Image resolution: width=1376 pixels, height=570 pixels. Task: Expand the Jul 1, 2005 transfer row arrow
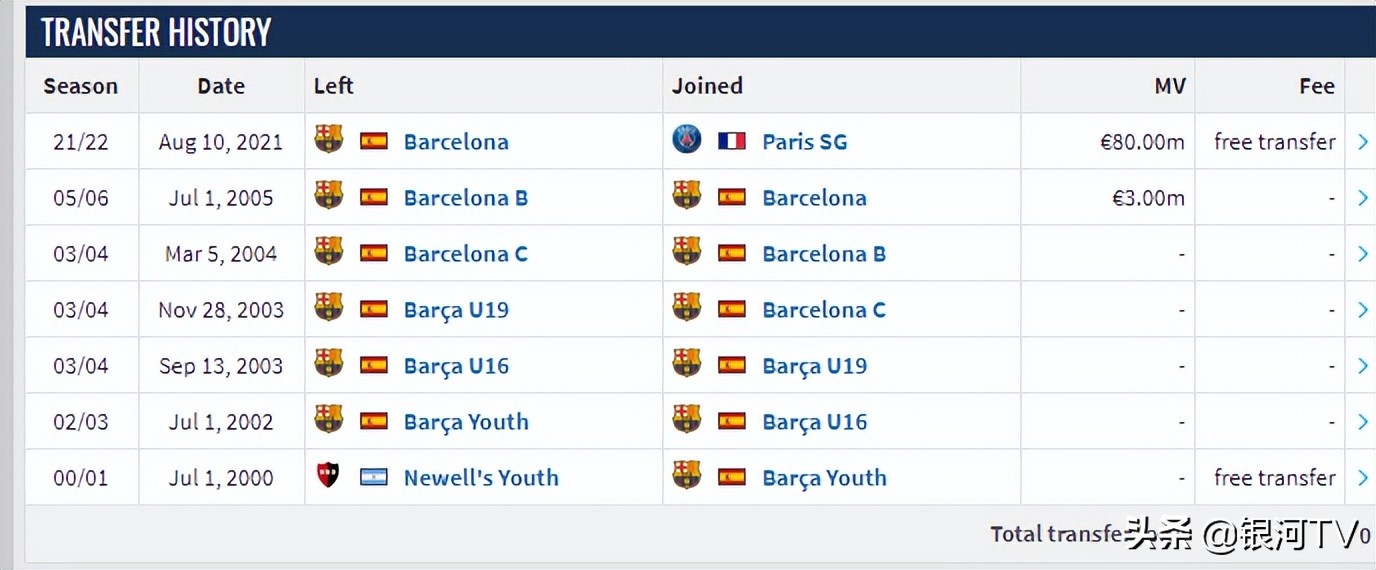point(1362,198)
